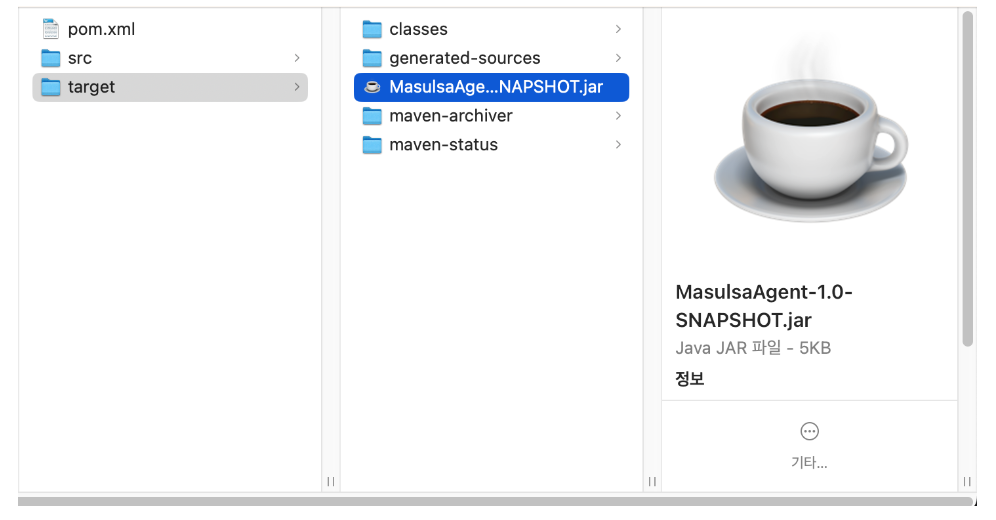Expand the maven-status chevron
The width and height of the screenshot is (996, 520).
[618, 145]
